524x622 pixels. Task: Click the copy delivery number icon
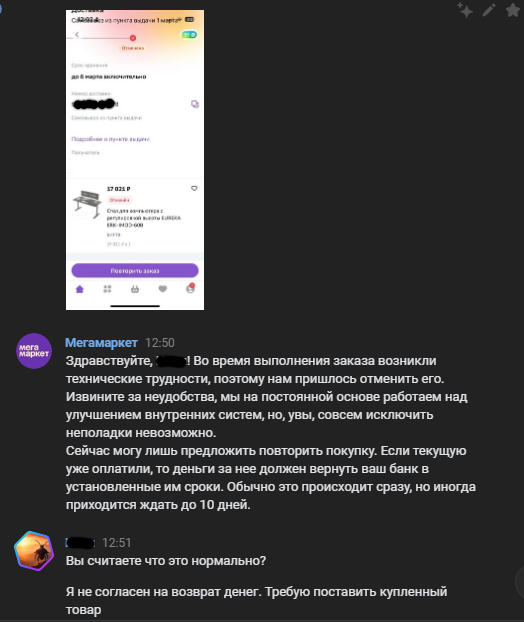pyautogui.click(x=195, y=104)
